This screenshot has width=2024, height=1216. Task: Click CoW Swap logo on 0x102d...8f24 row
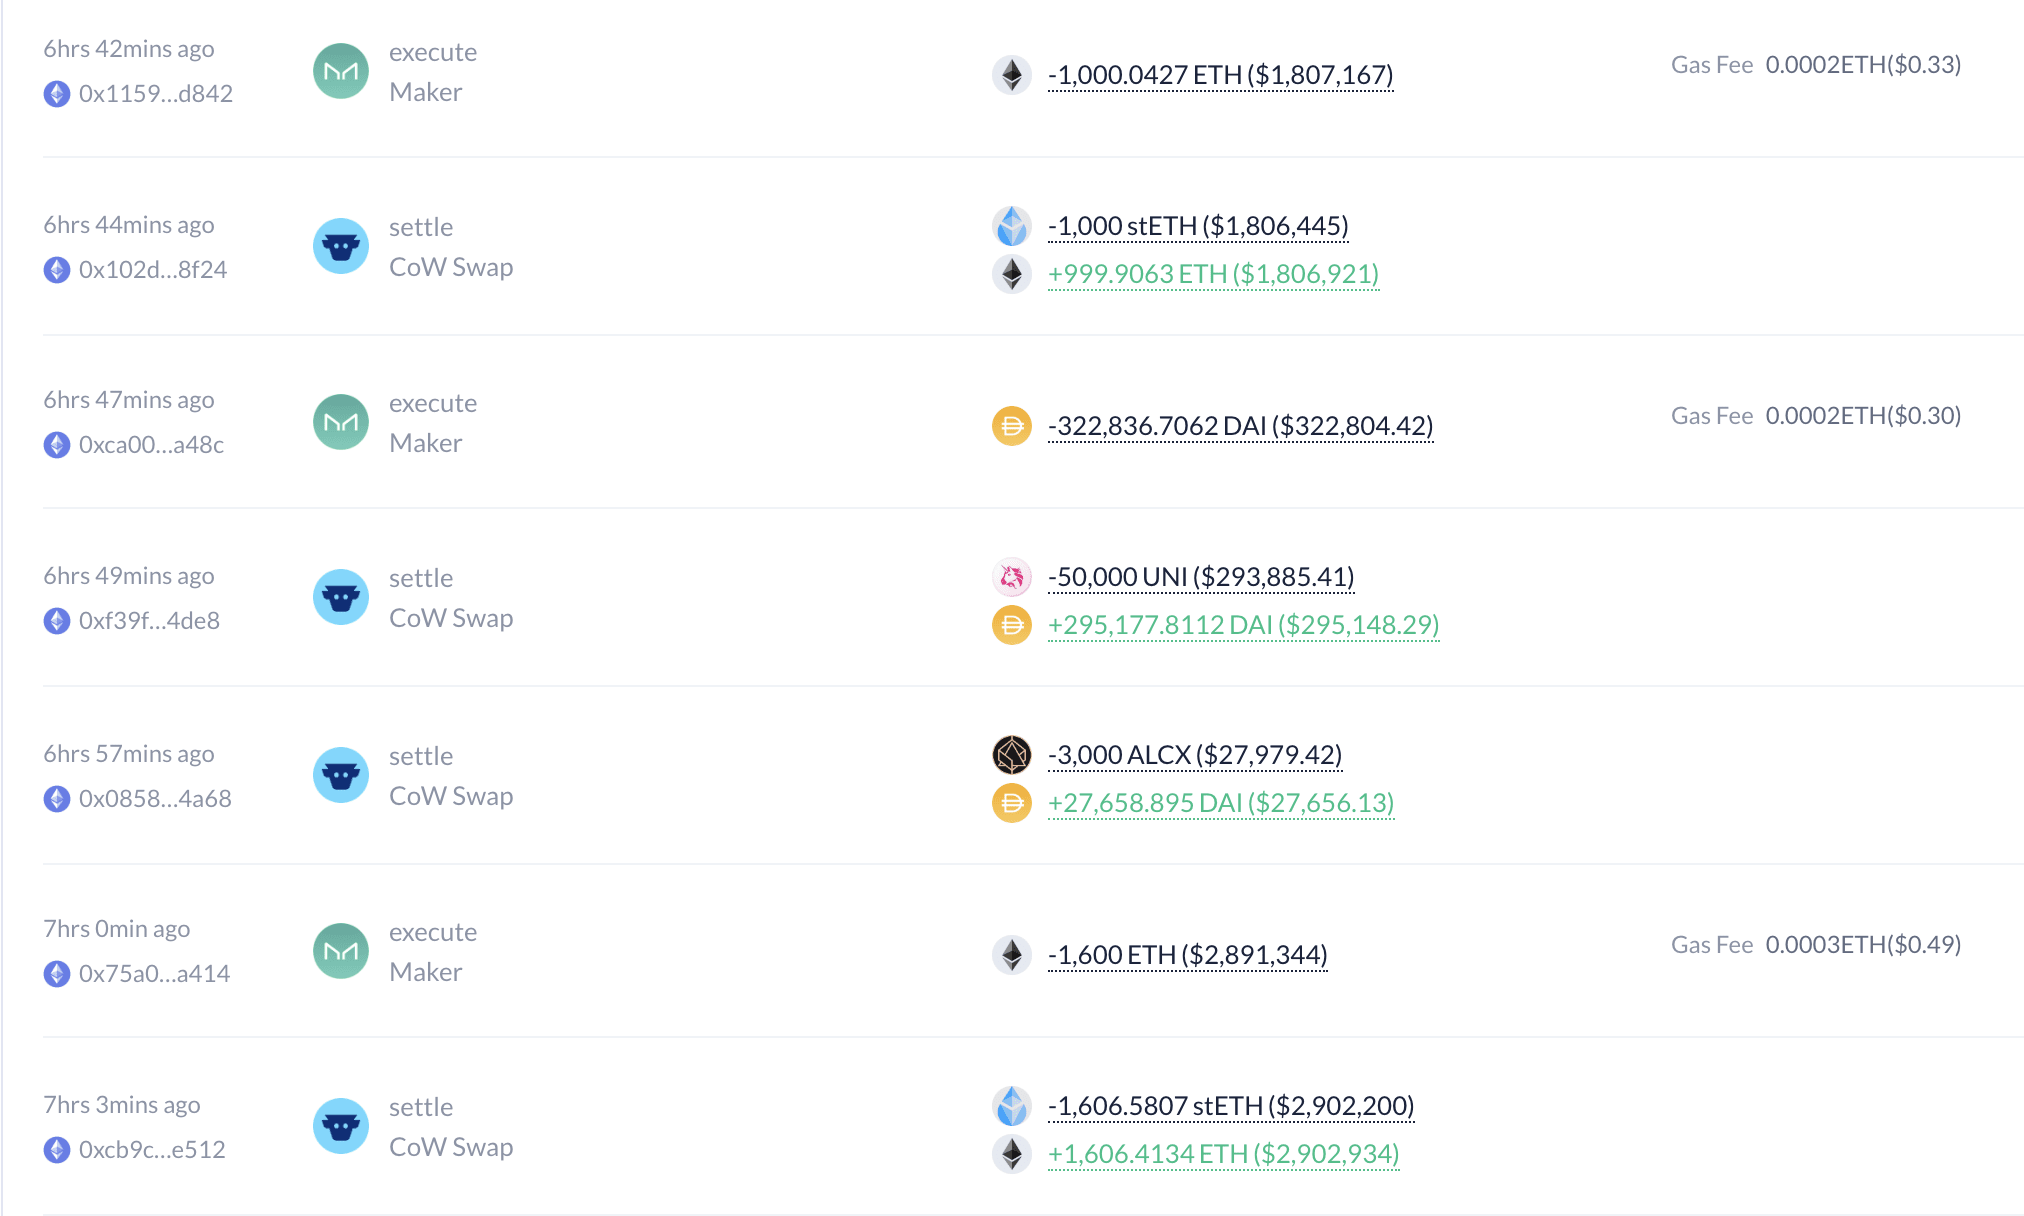[341, 246]
